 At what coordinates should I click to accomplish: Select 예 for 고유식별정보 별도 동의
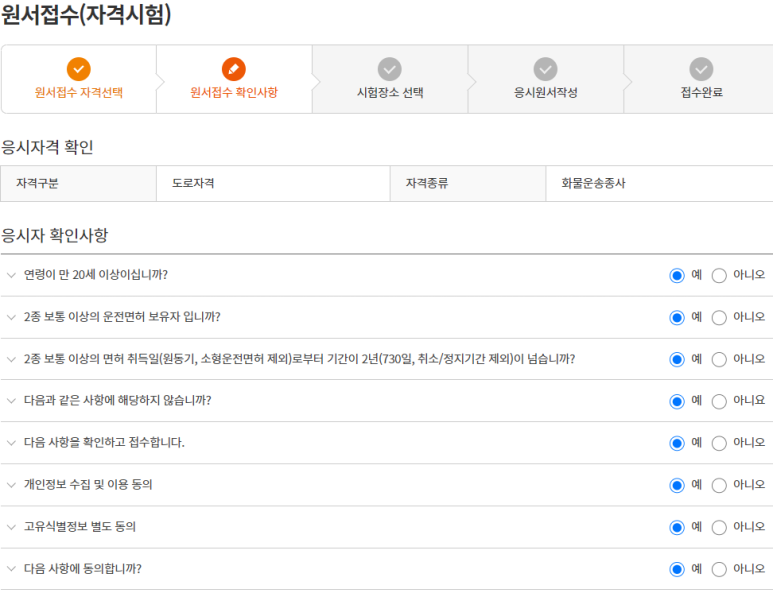coord(677,527)
